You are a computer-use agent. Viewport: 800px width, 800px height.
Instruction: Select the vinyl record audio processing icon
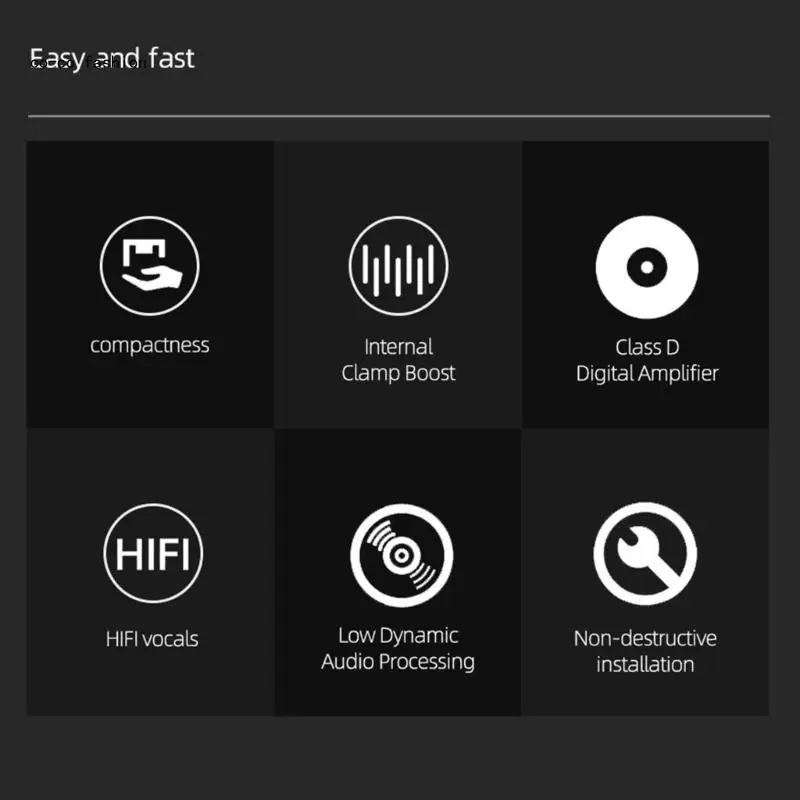402,555
